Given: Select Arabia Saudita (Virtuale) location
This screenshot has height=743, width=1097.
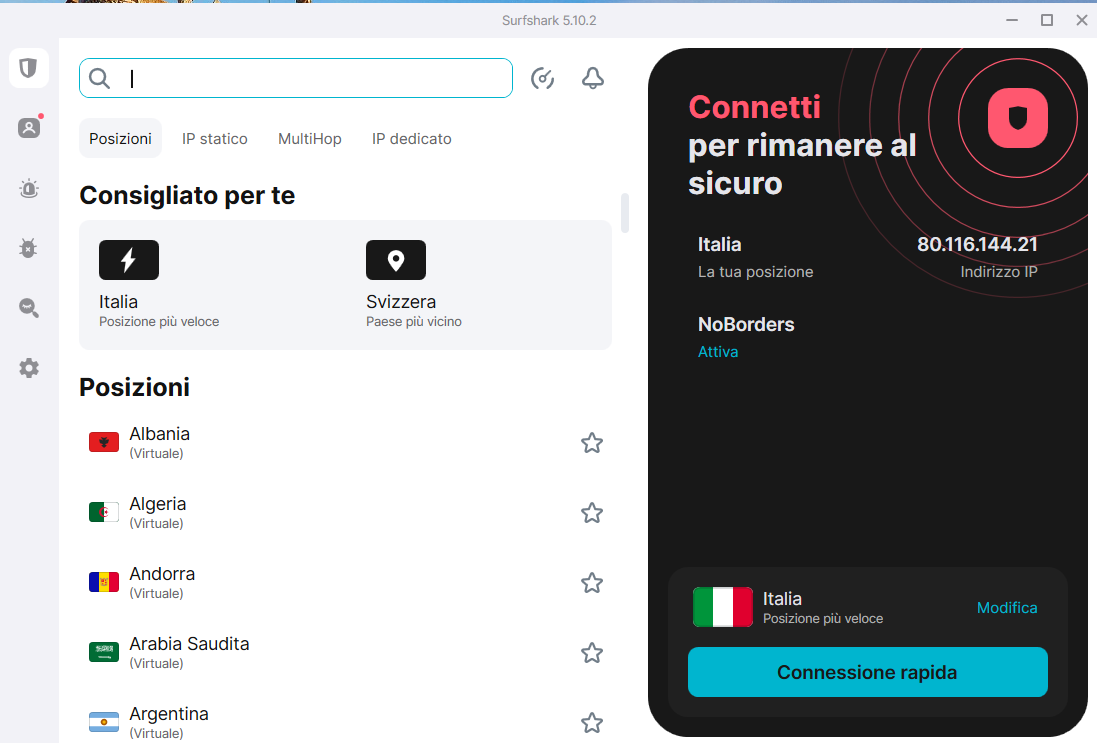Looking at the screenshot, I should 346,653.
